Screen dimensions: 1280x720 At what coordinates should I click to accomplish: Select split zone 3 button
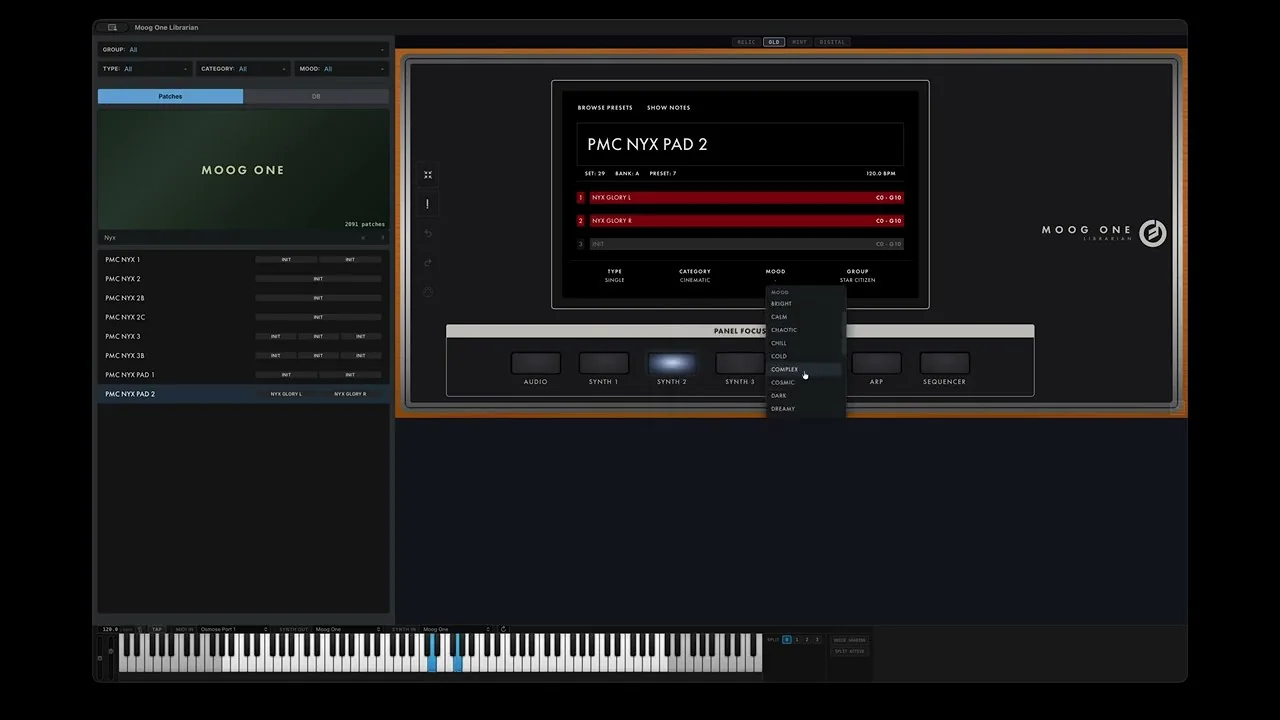[x=817, y=640]
